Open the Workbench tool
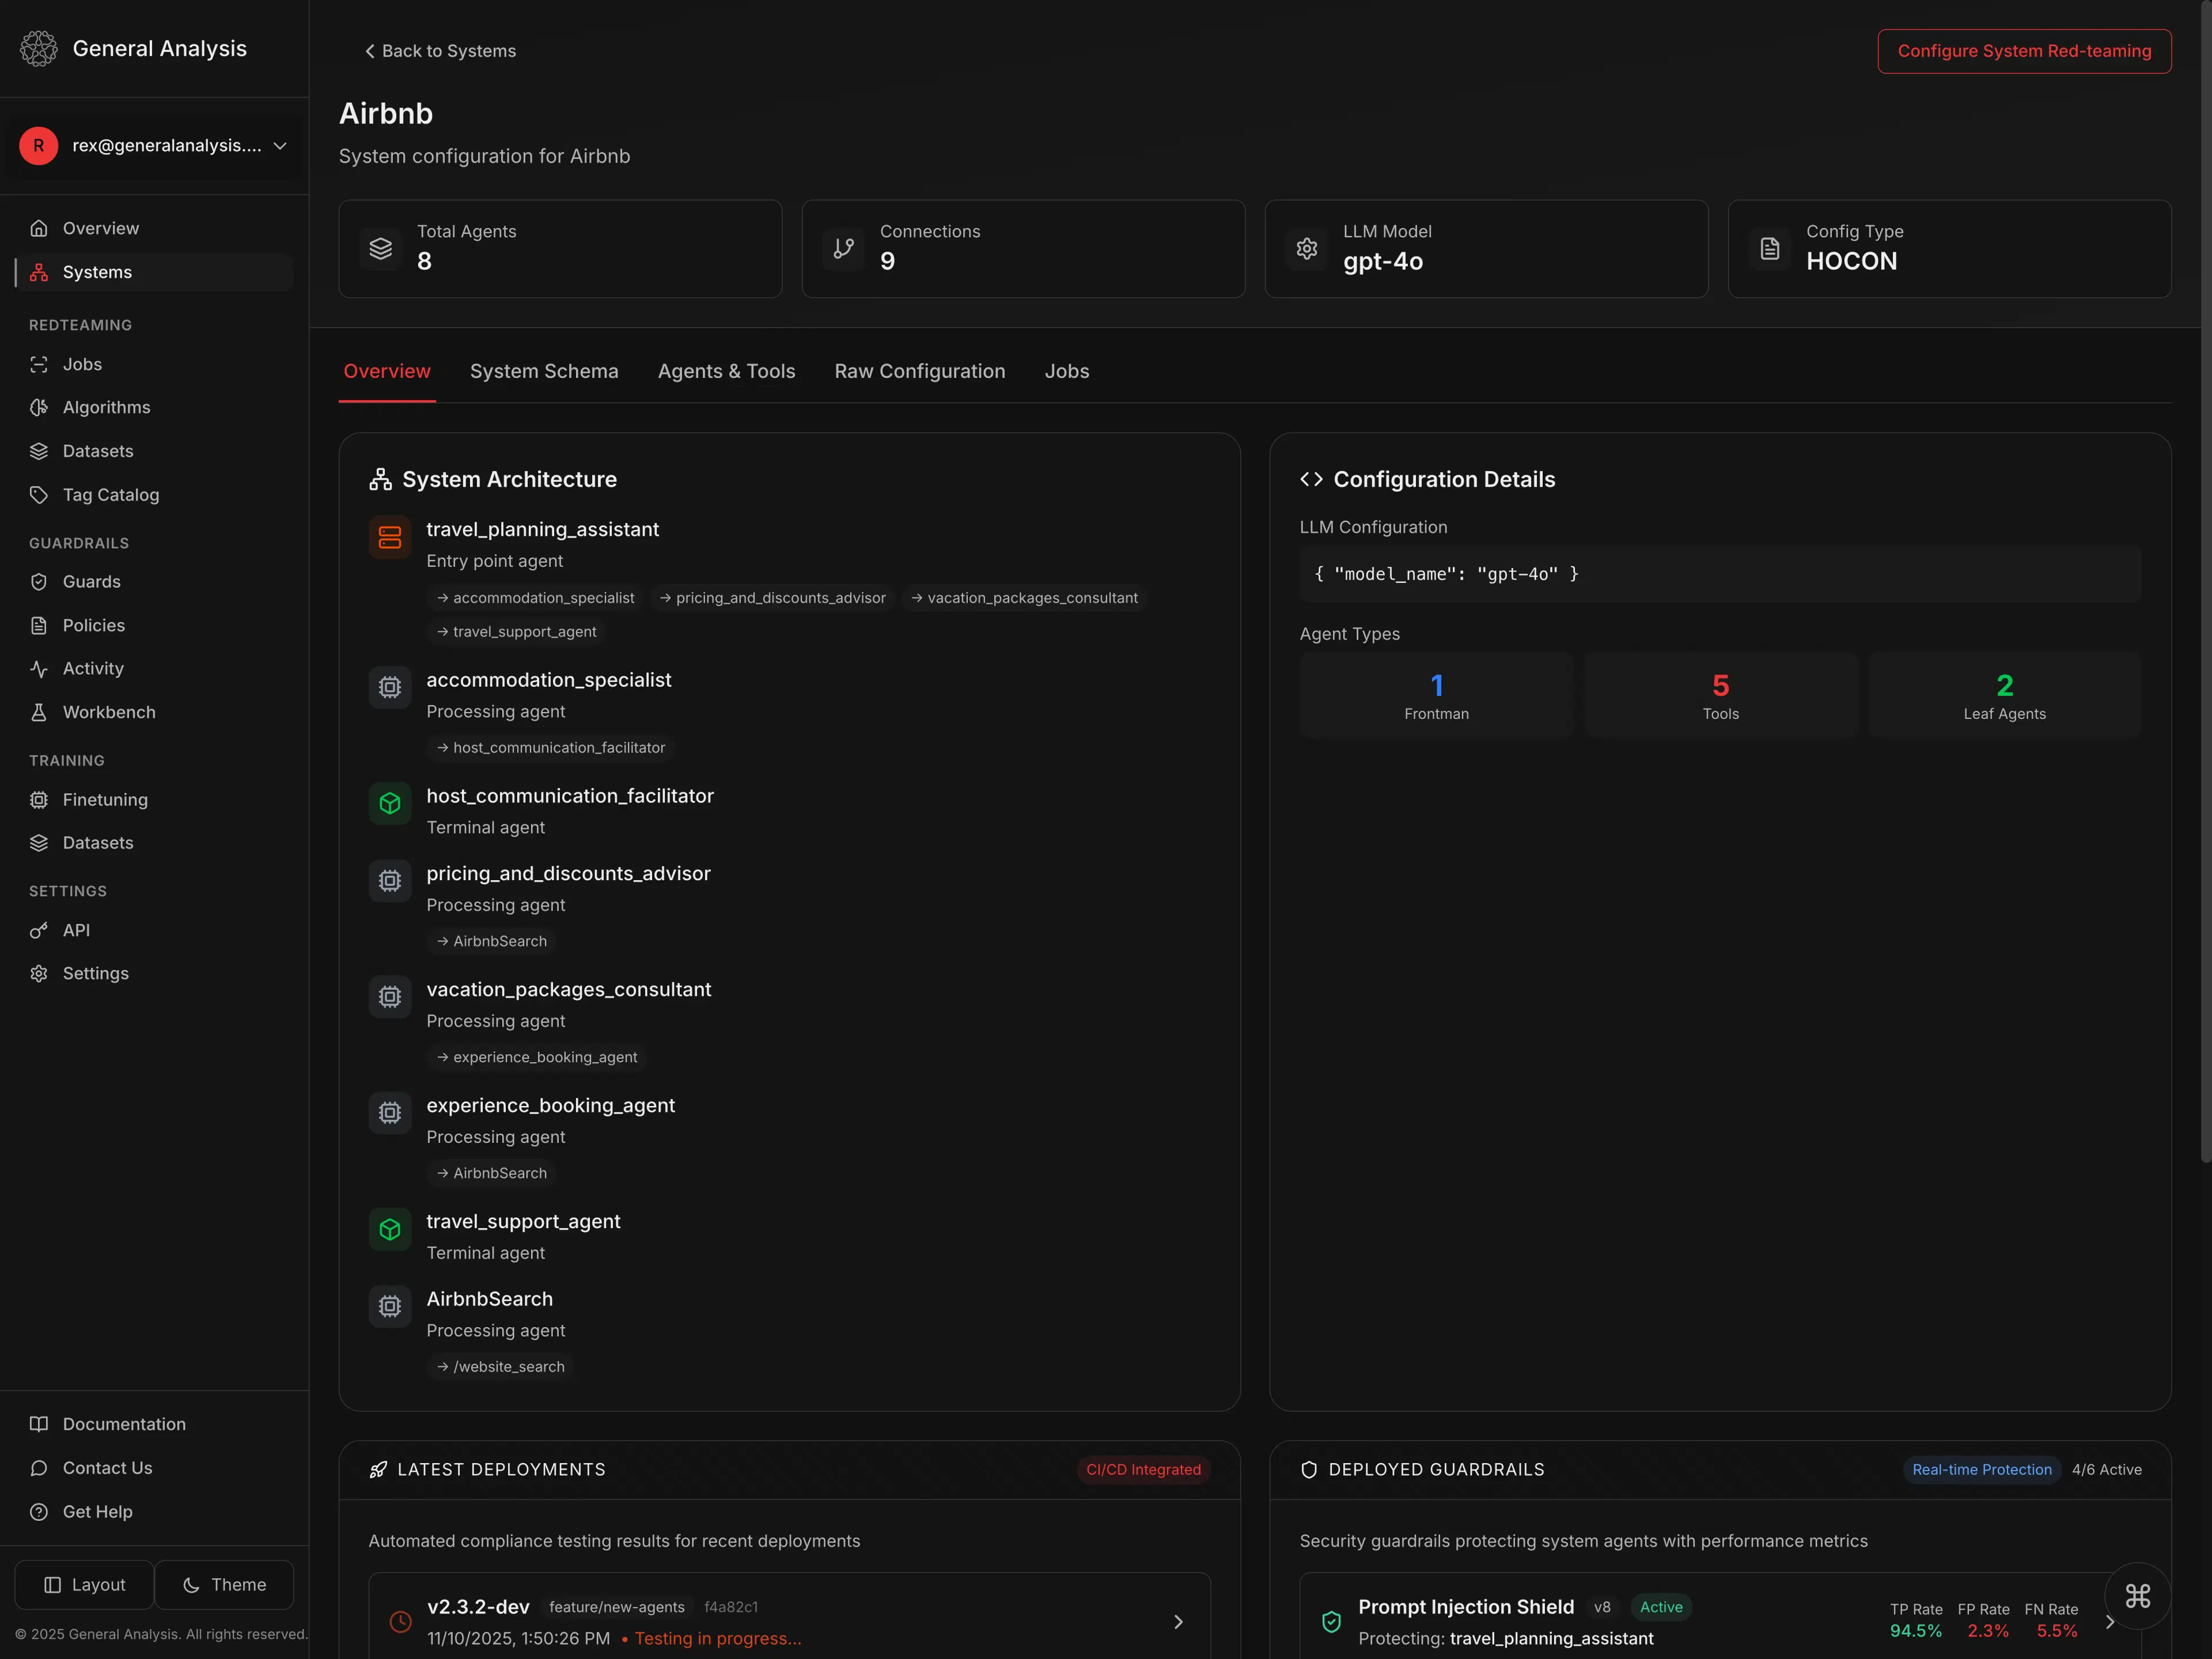 (x=108, y=712)
